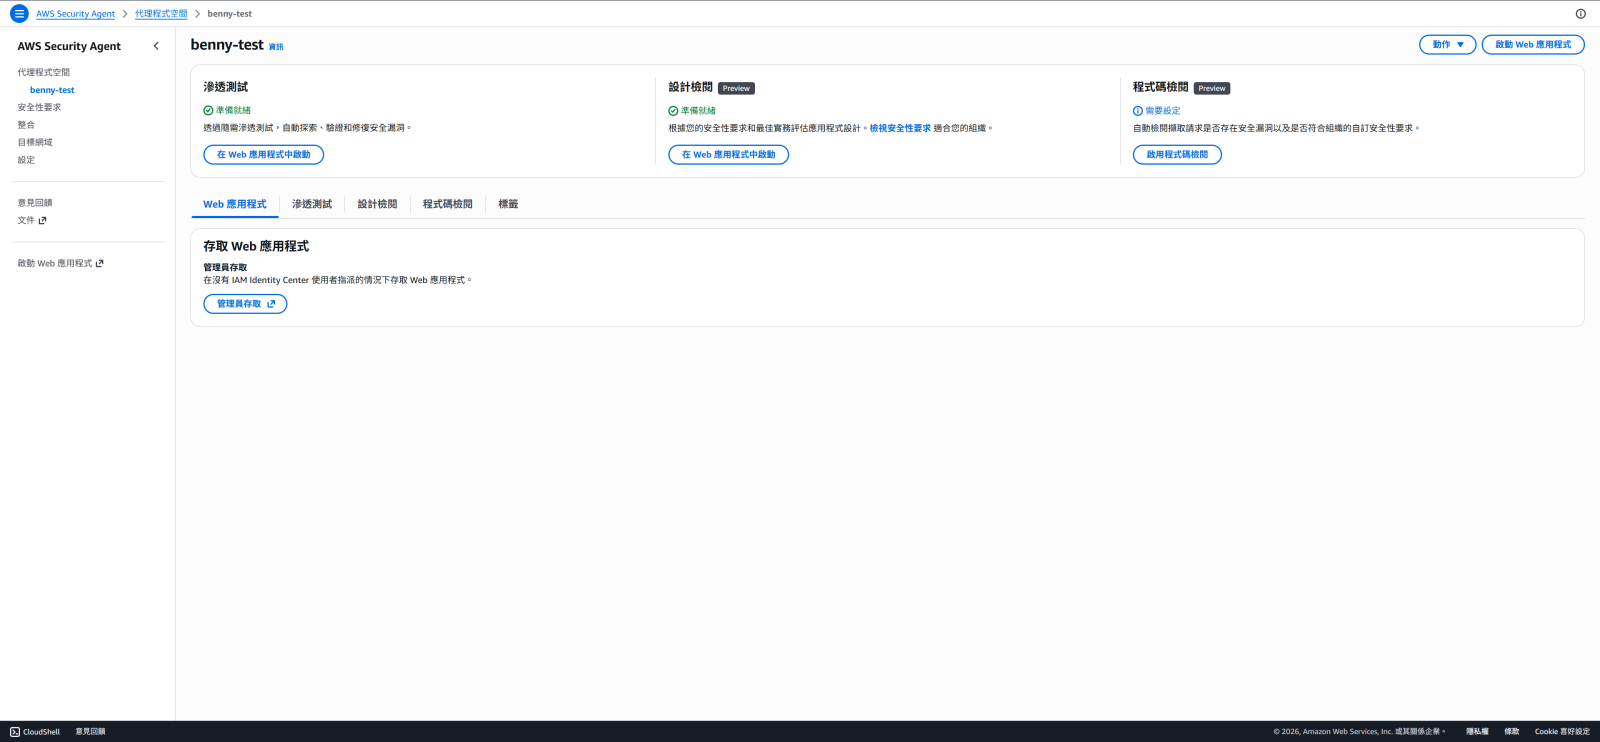Switch to the 程式碼檢閱 tab
1600x742 pixels.
447,204
